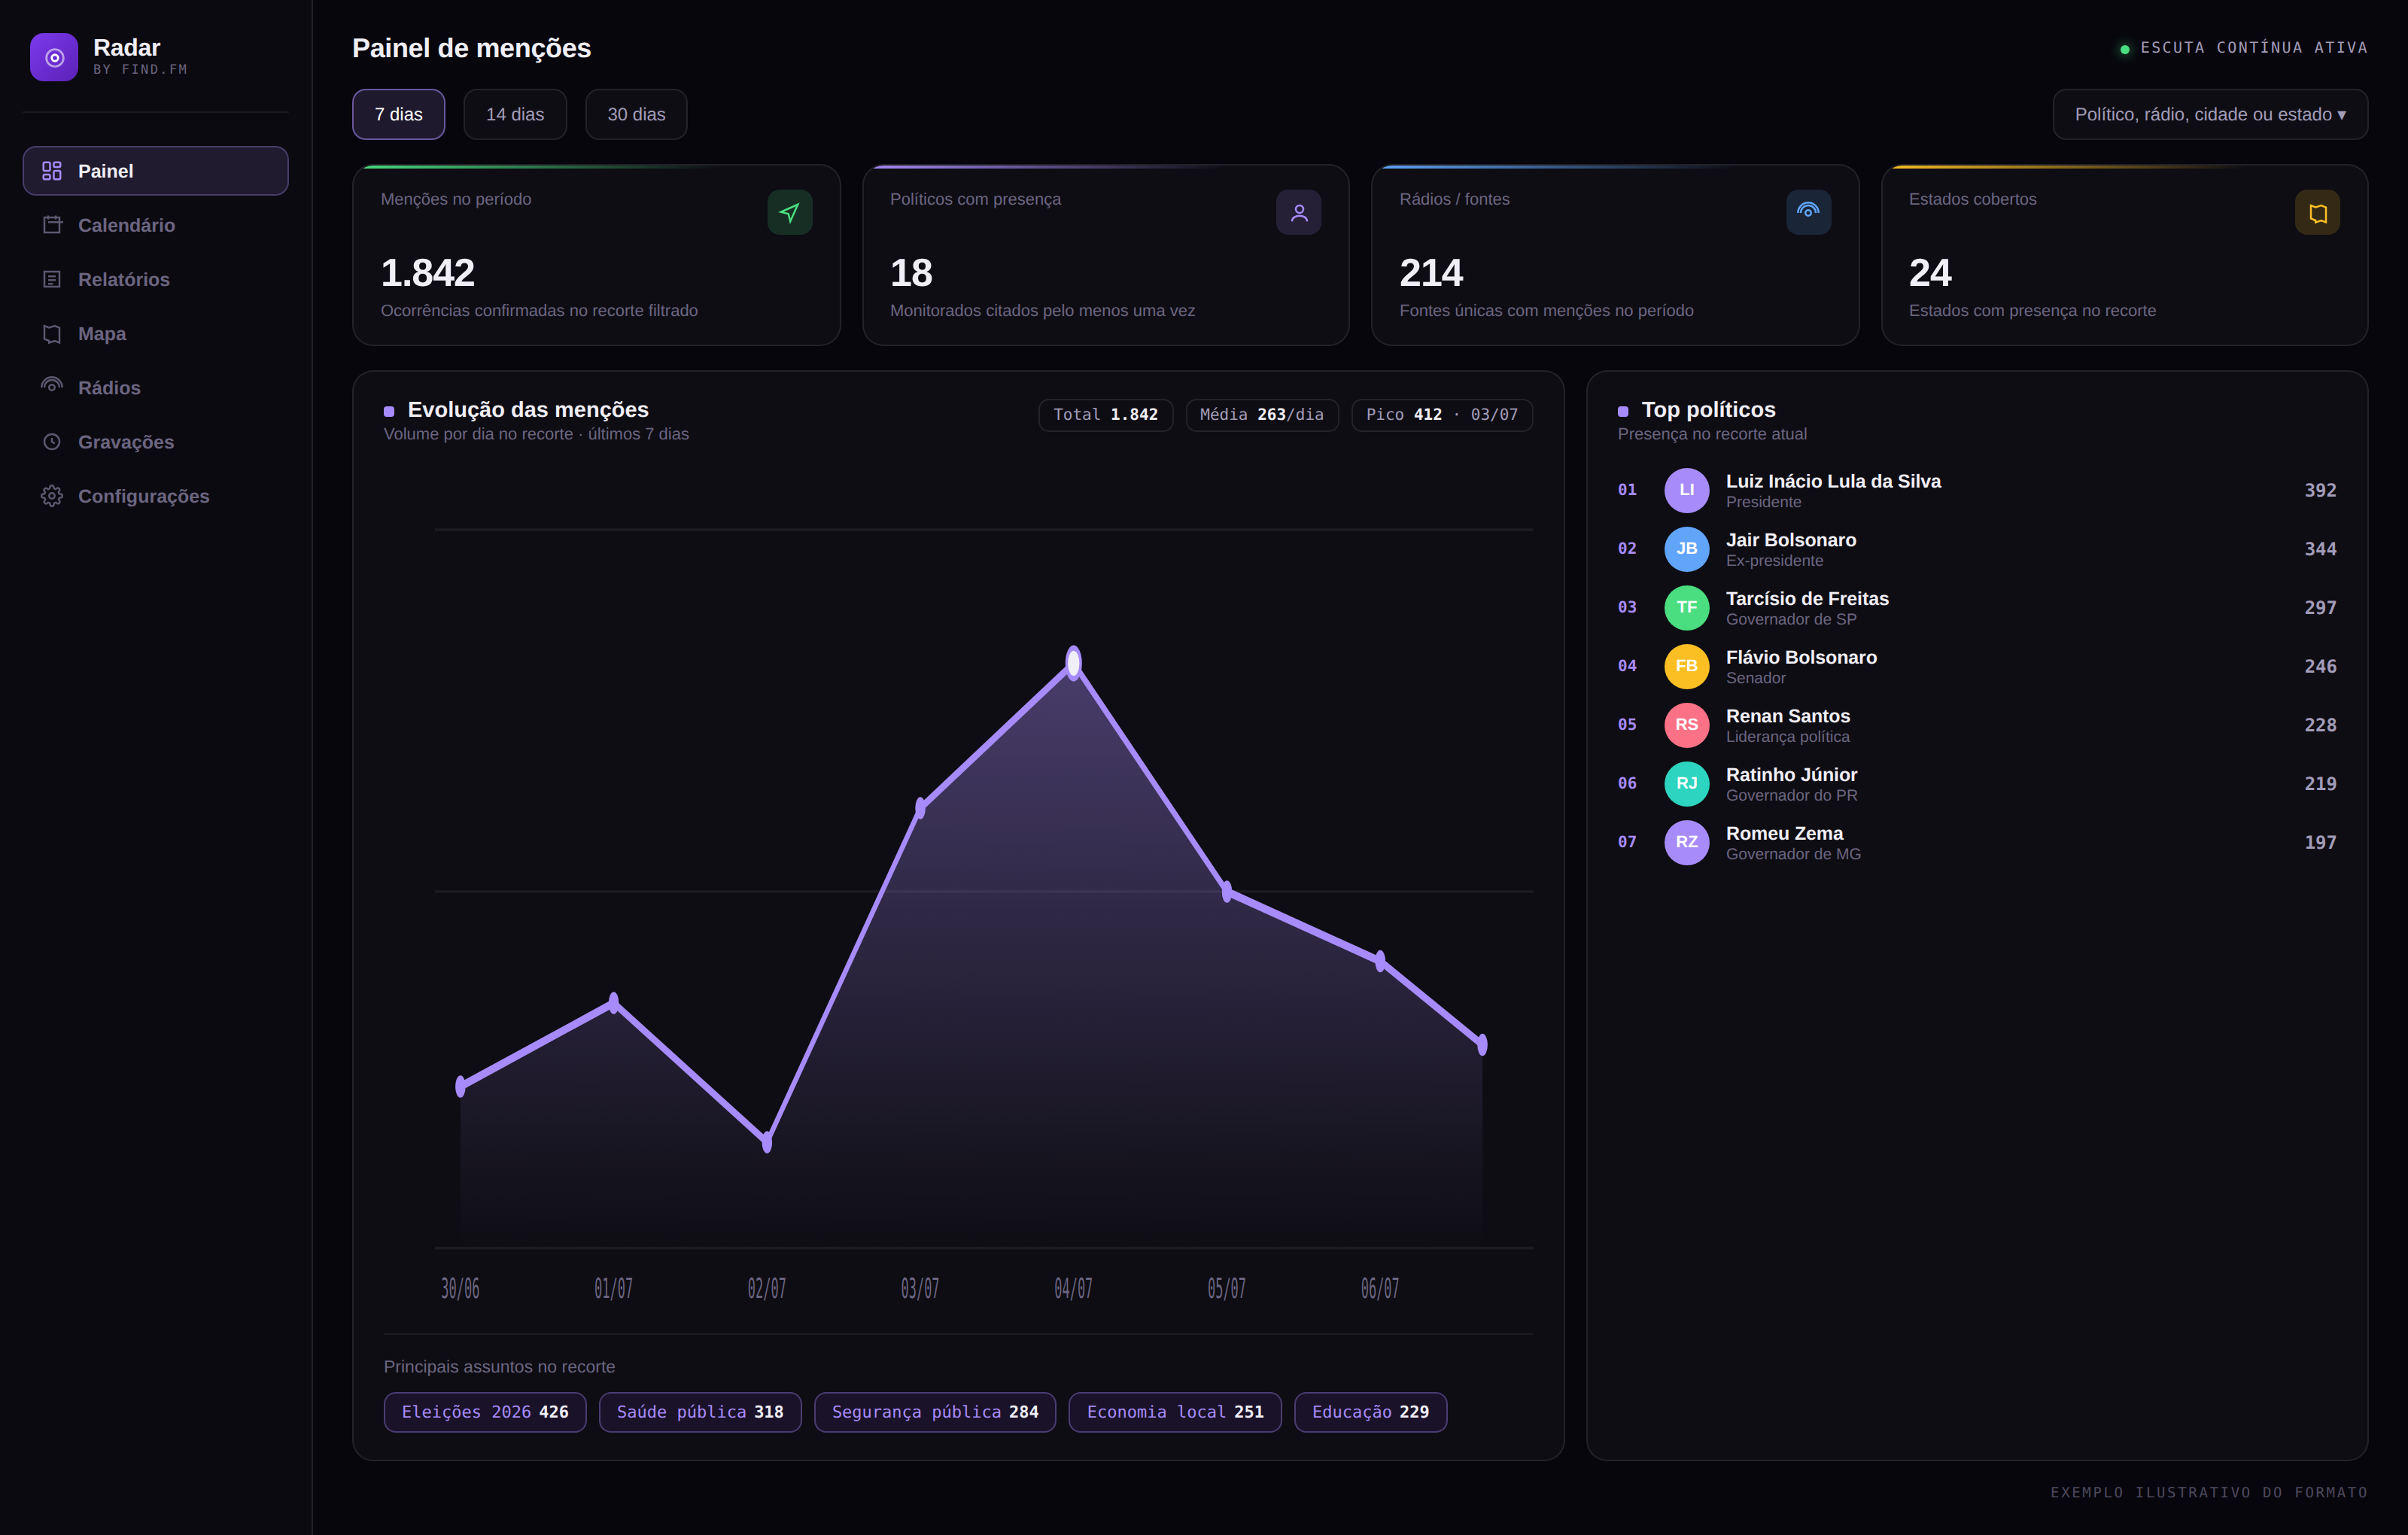Click the Painel grid icon in sidebar
The image size is (2408, 1535).
coord(52,171)
